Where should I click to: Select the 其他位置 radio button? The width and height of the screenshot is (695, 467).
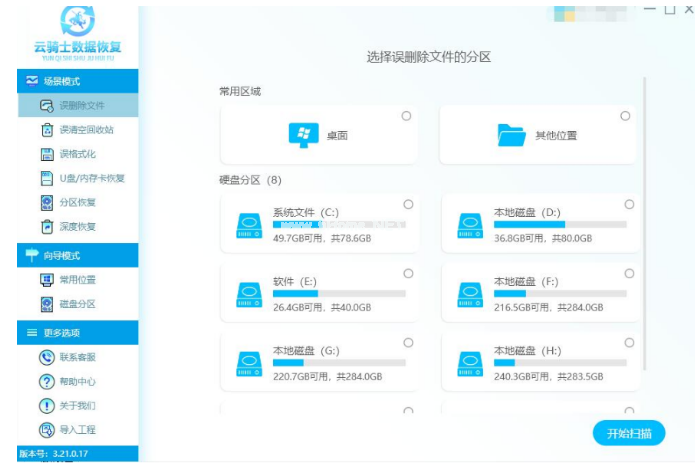point(625,116)
